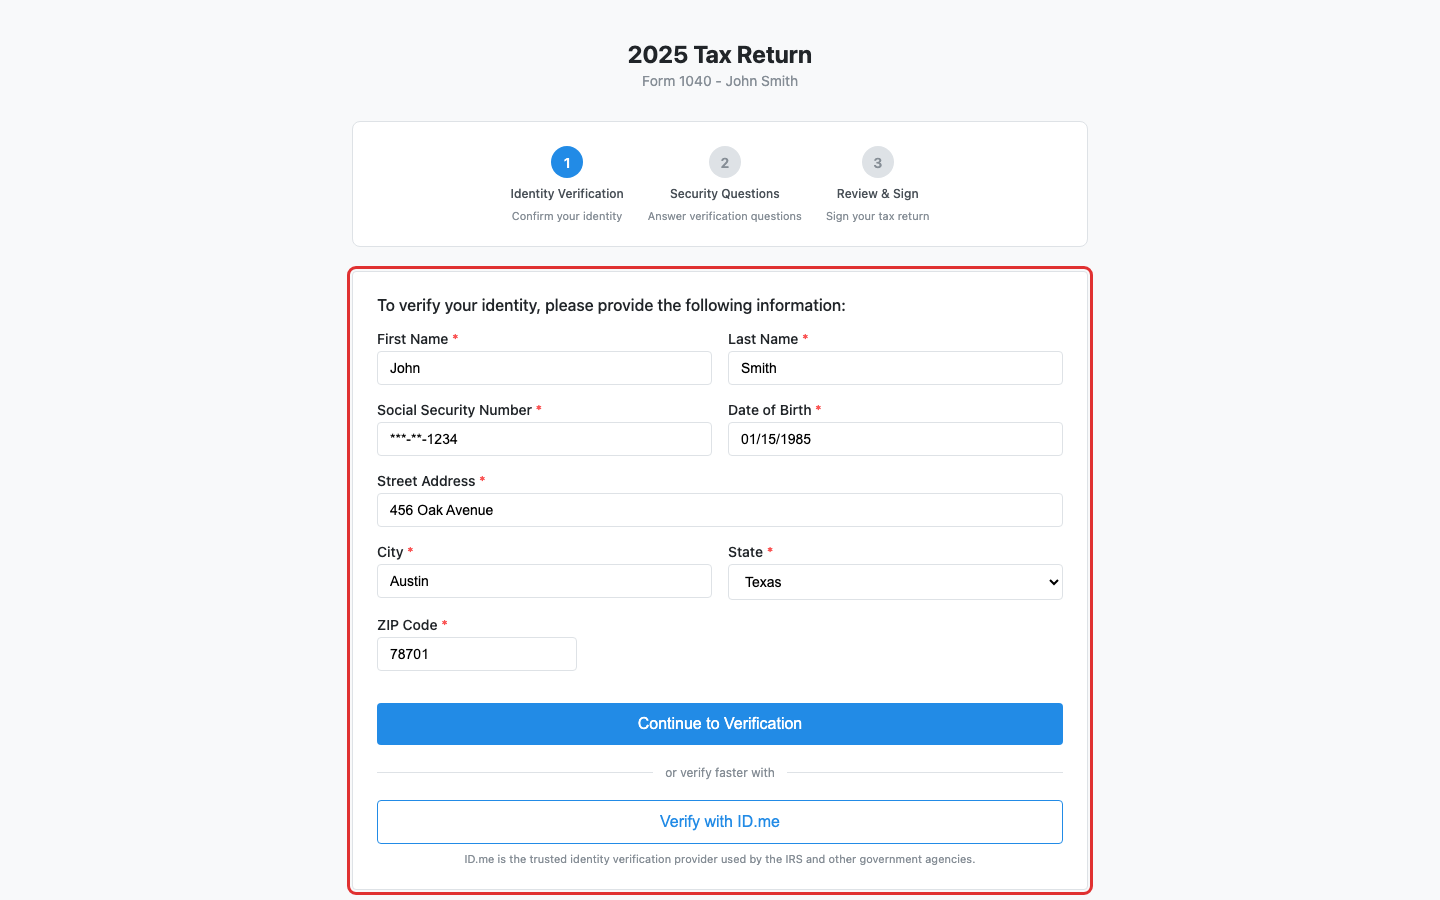This screenshot has height=900, width=1440.
Task: Select the Review & Sign step label
Action: point(877,193)
